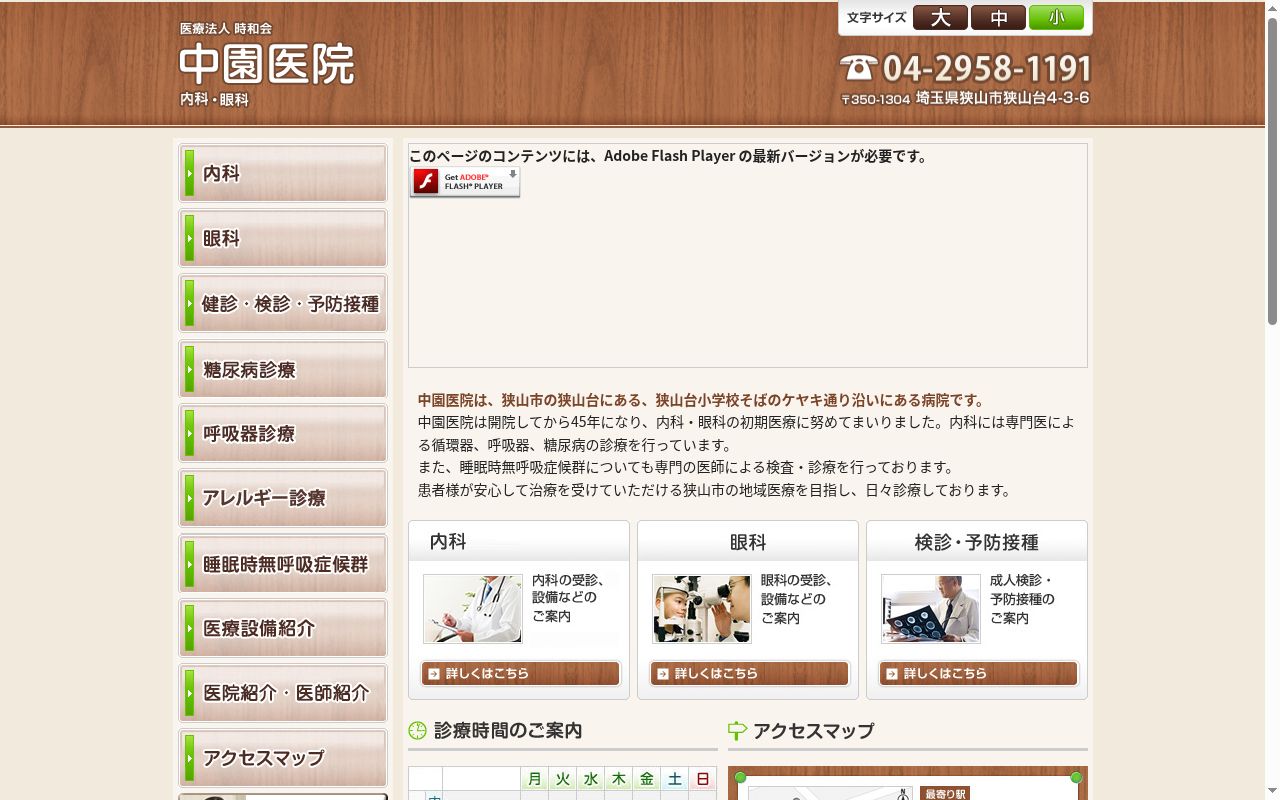
Task: Click the 中園医院 logo in the header
Action: [267, 65]
